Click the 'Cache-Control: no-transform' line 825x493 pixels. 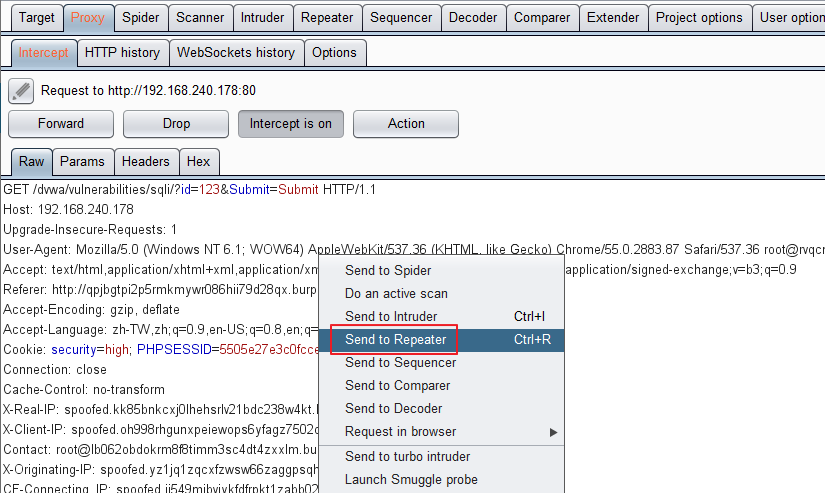pyautogui.click(x=84, y=390)
